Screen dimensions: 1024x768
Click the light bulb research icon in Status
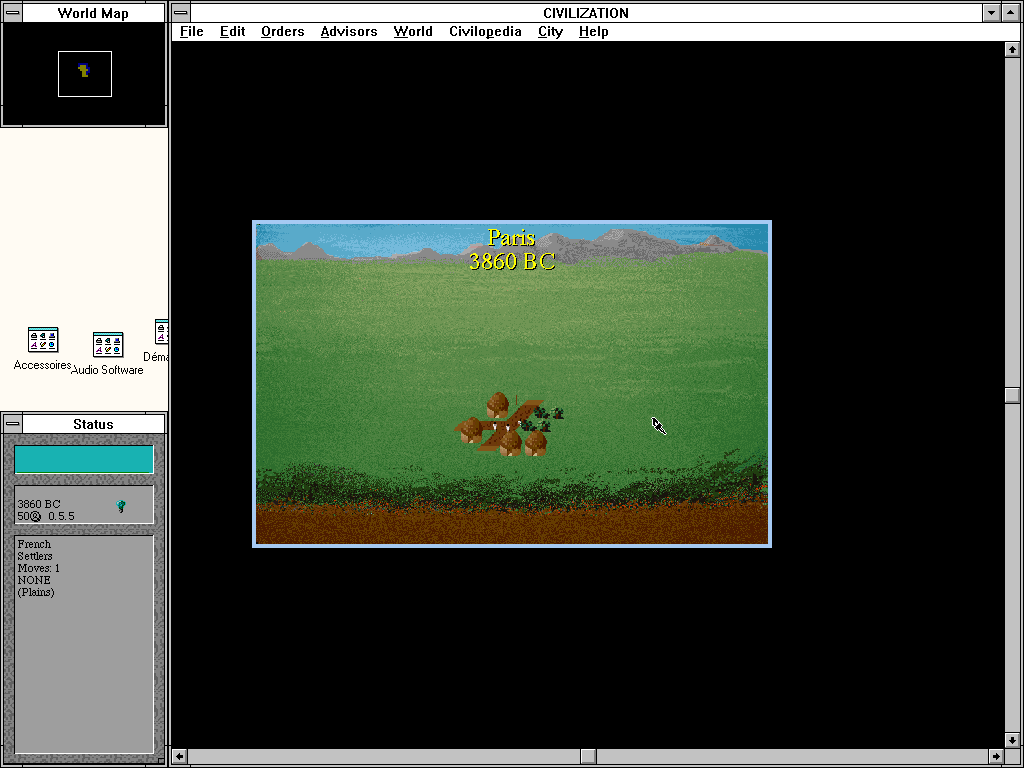pos(121,506)
